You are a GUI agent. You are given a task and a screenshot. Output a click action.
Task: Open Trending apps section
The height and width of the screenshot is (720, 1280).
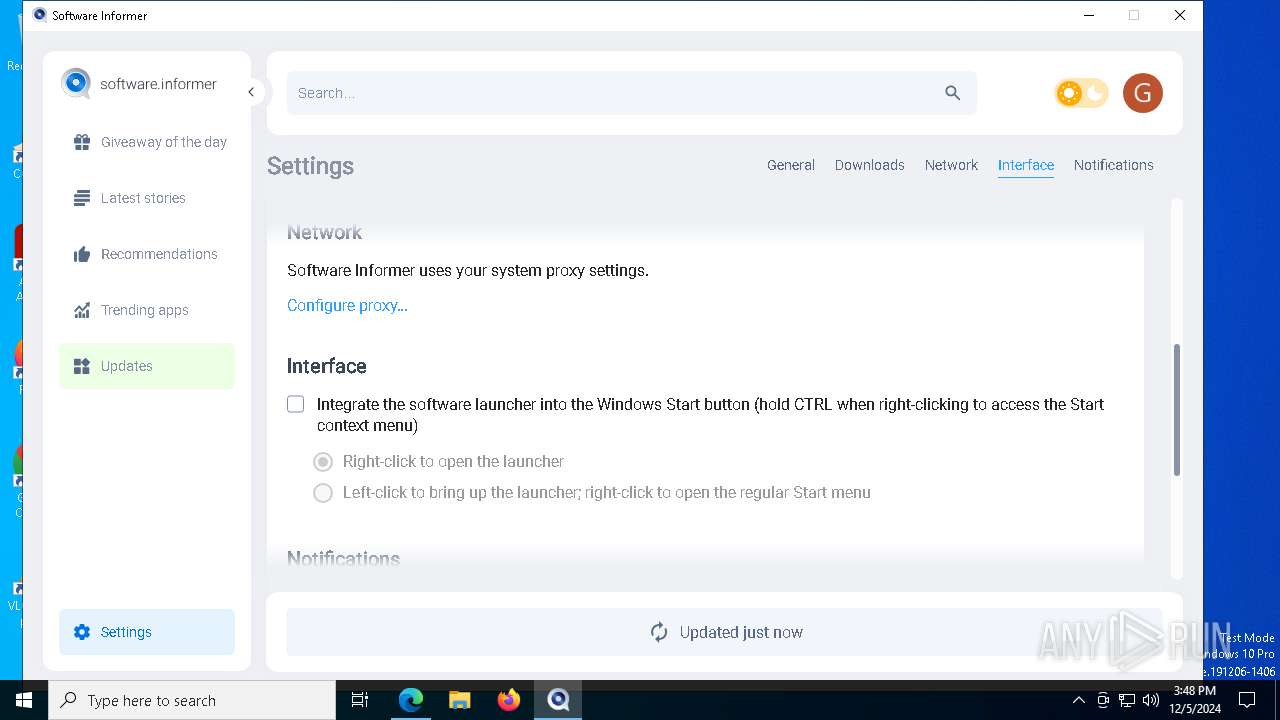(147, 310)
